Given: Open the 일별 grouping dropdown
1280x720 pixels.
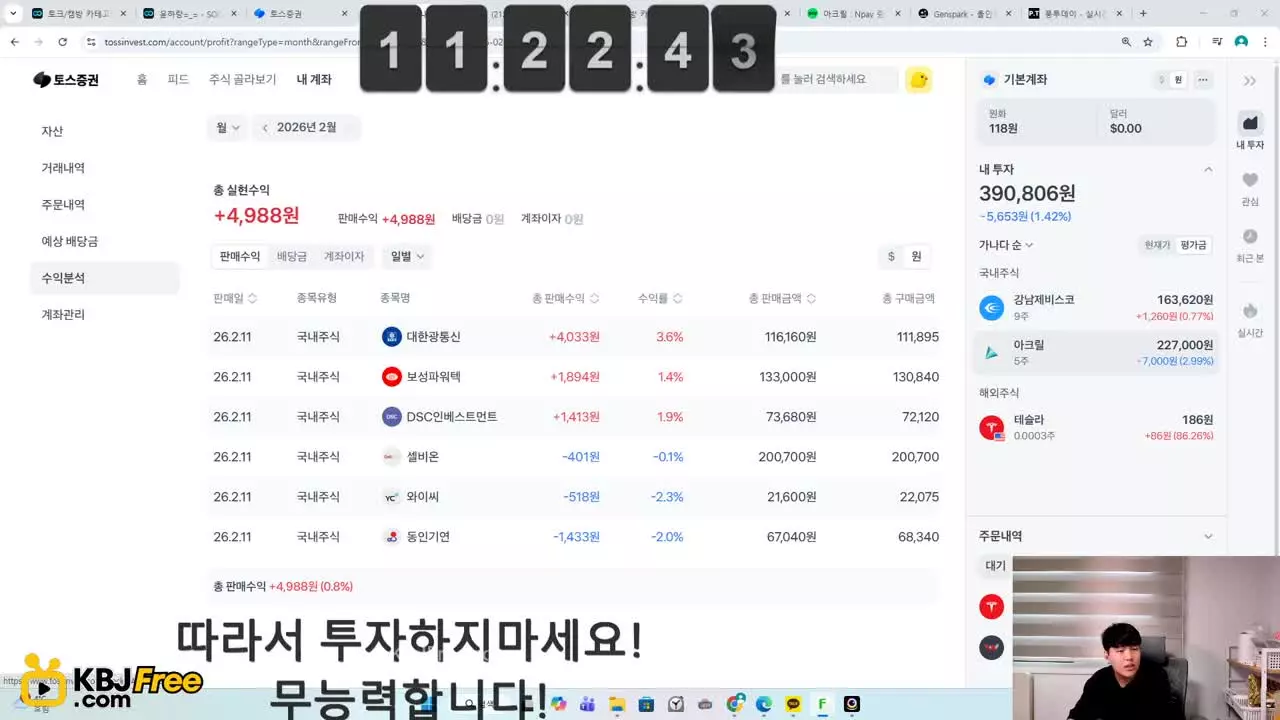Looking at the screenshot, I should click(x=407, y=257).
